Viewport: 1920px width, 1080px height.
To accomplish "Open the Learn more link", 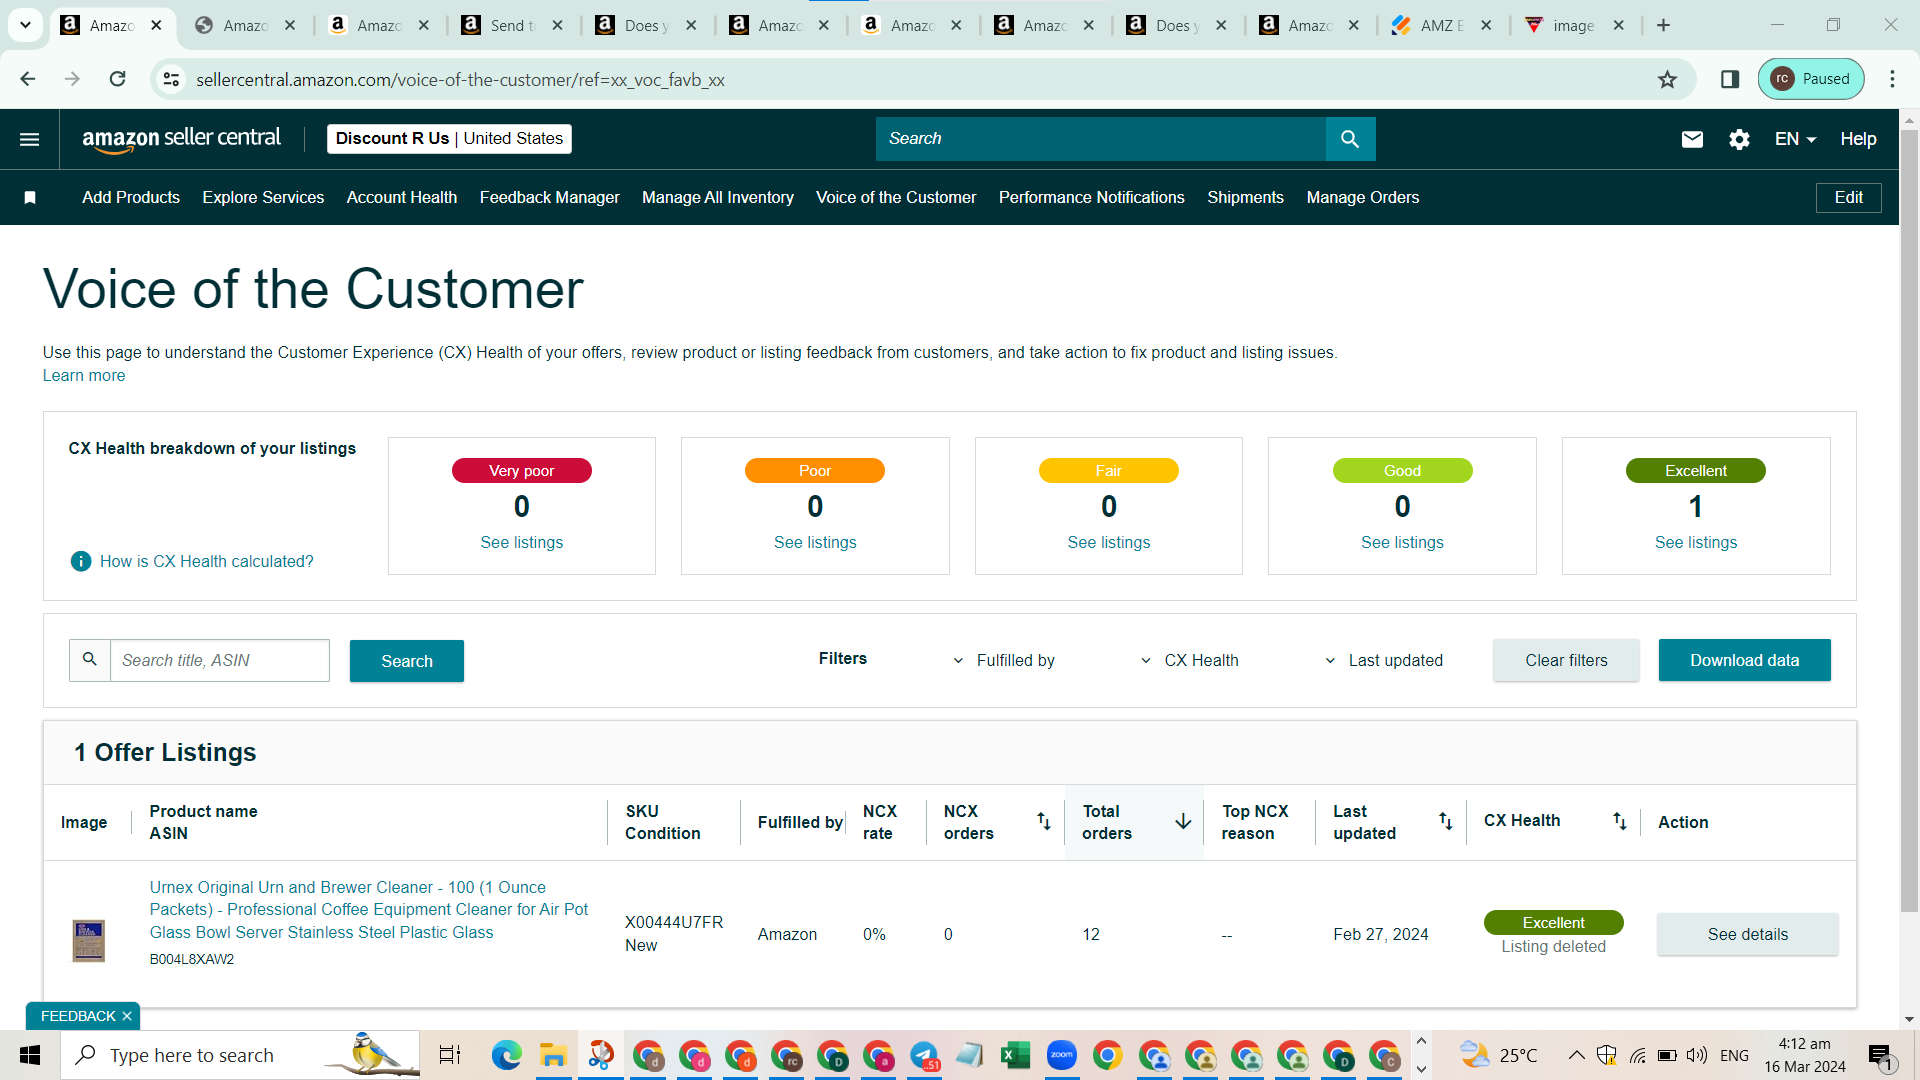I will (x=84, y=376).
